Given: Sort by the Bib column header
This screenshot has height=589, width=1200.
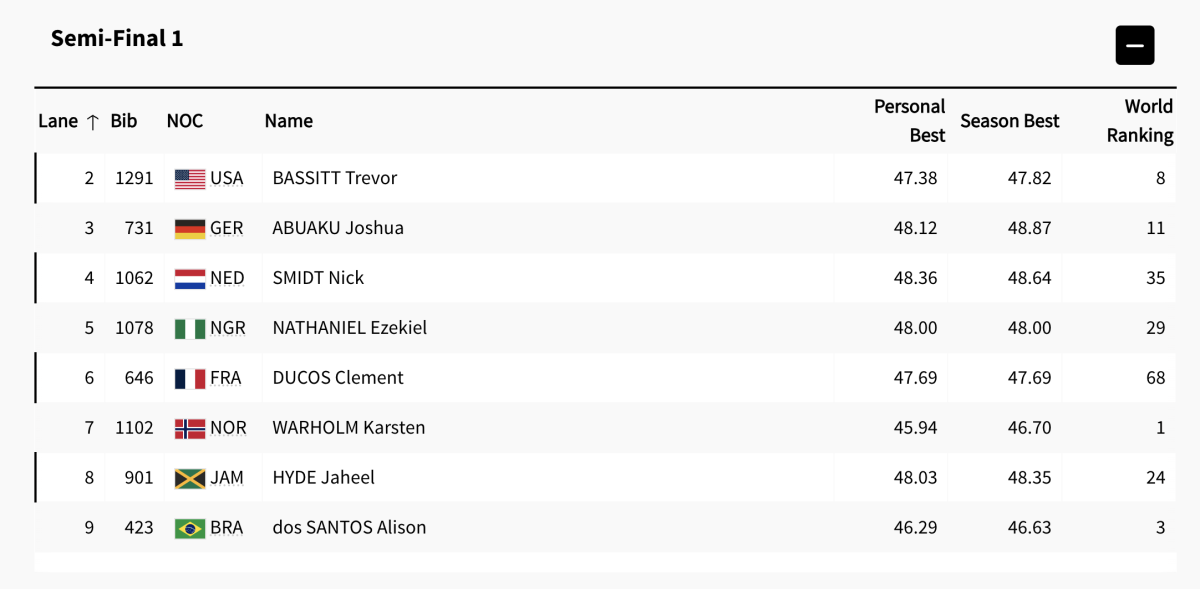Looking at the screenshot, I should [x=124, y=121].
